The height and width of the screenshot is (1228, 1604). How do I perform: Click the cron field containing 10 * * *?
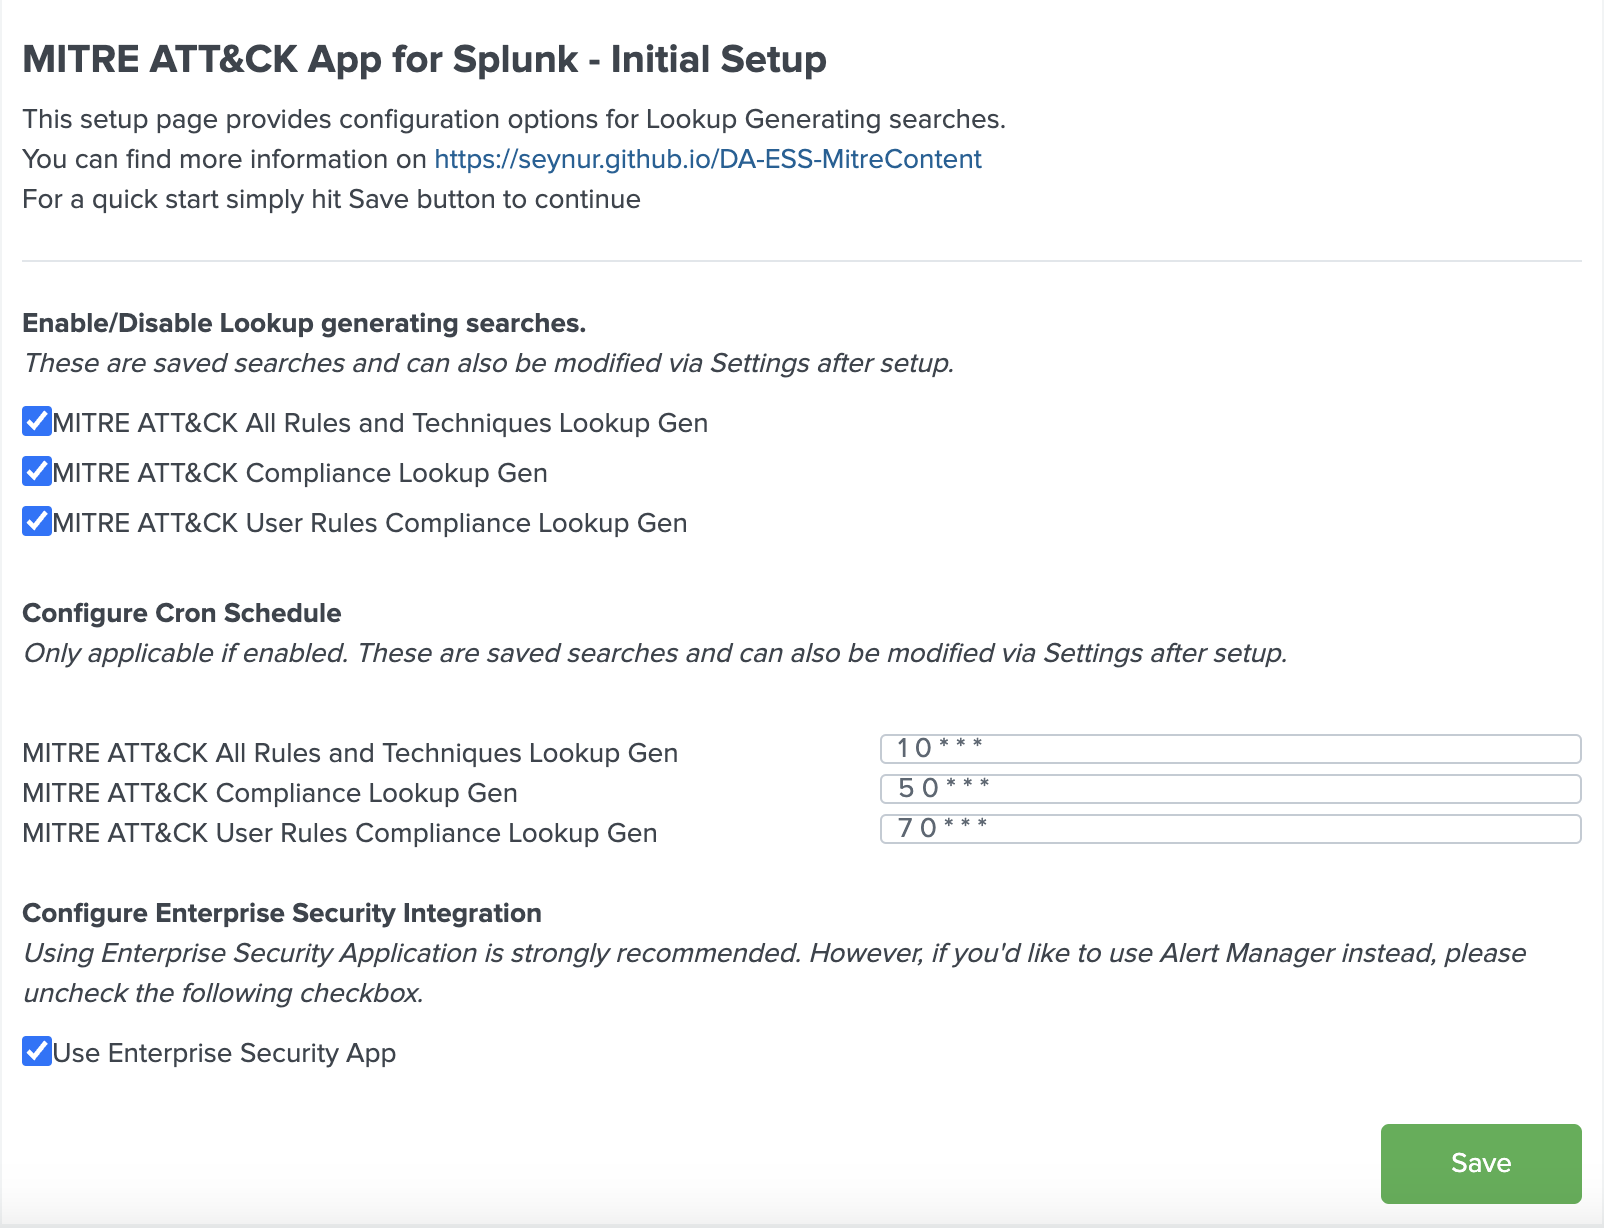coord(1229,749)
